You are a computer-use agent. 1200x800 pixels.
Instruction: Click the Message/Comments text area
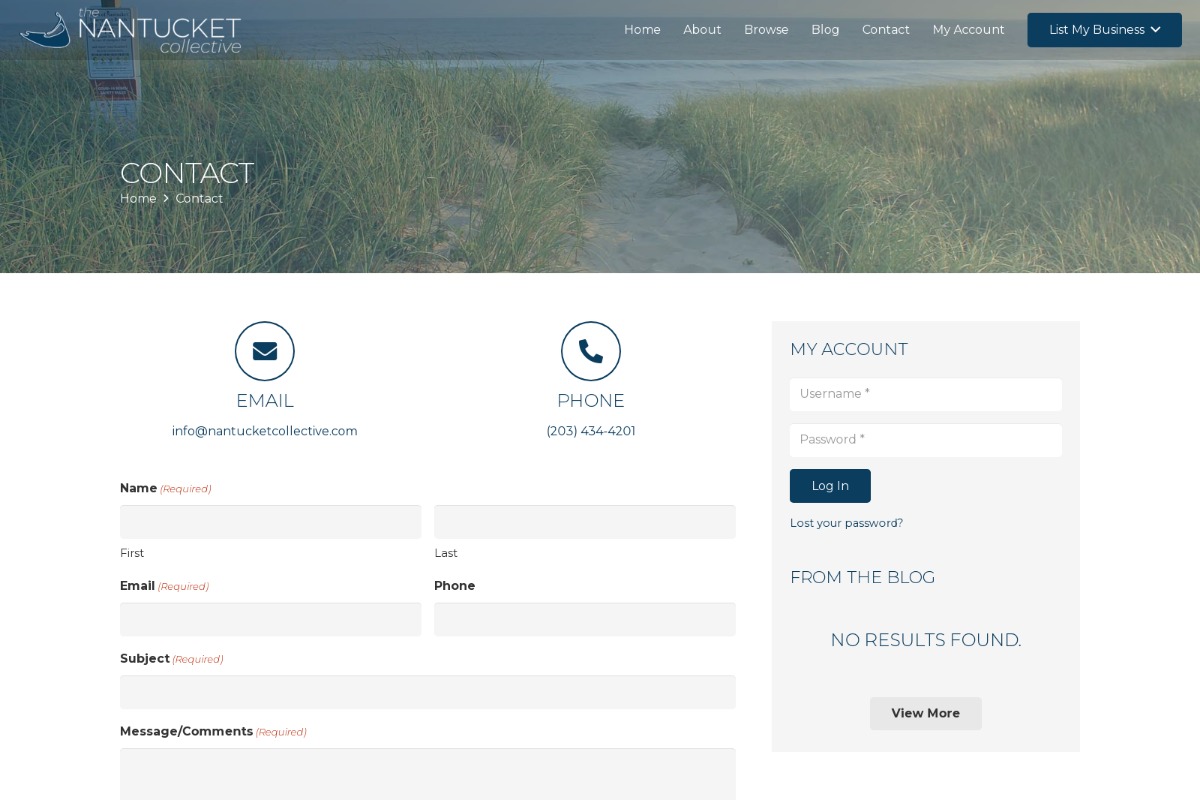point(428,774)
